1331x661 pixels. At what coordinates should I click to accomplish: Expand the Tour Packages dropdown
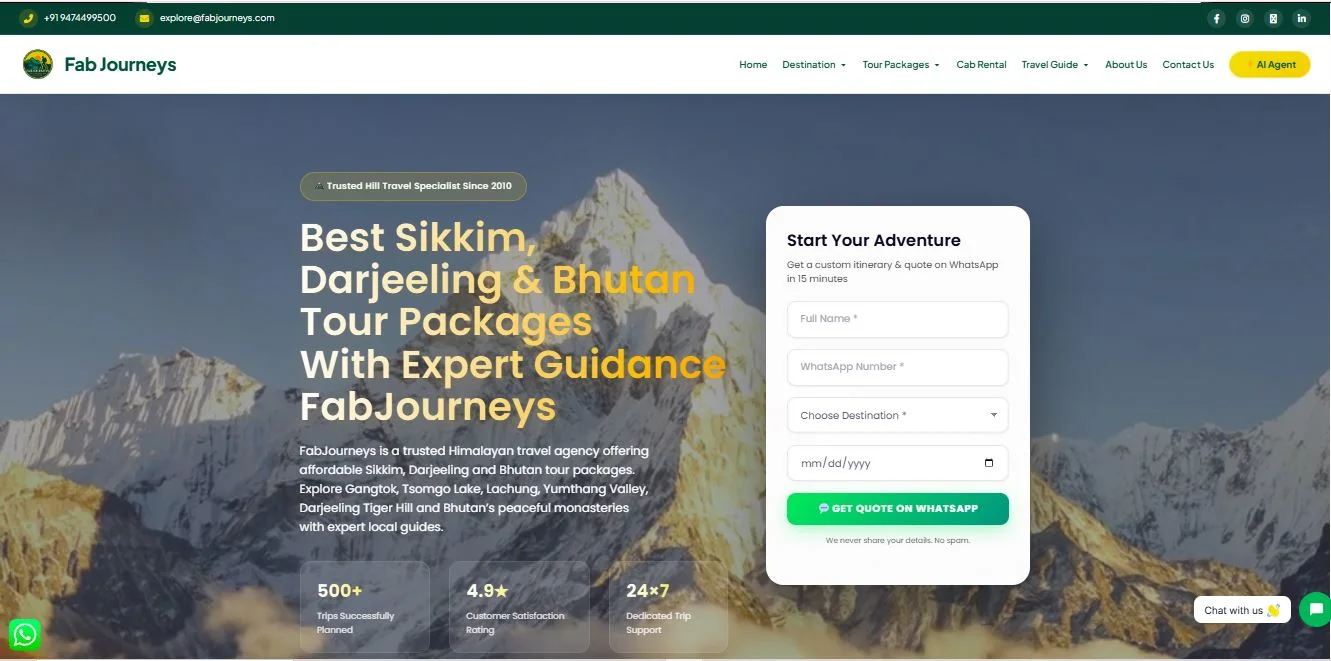click(x=901, y=65)
